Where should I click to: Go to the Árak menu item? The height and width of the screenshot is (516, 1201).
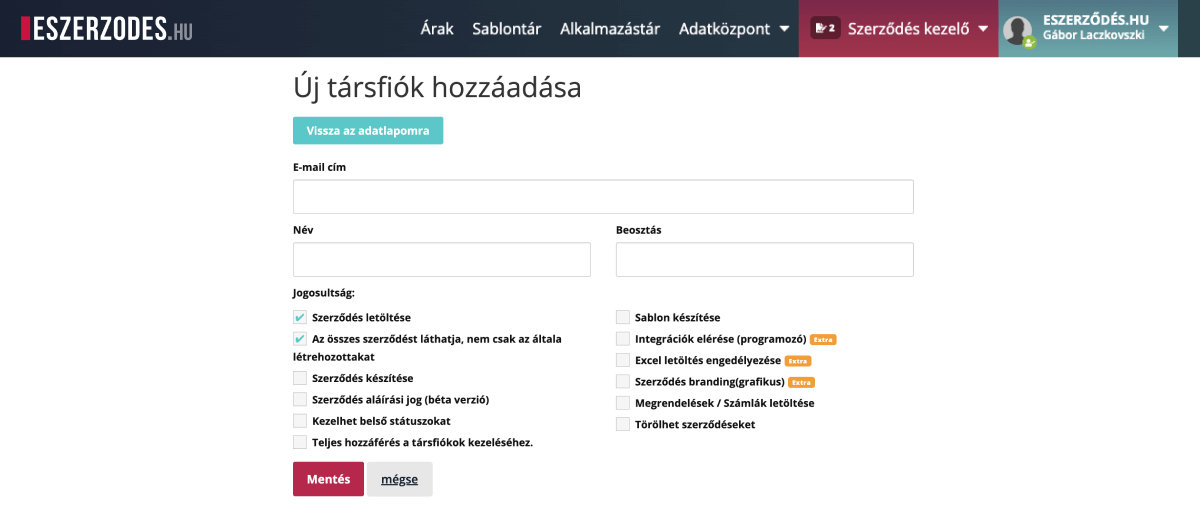point(437,29)
